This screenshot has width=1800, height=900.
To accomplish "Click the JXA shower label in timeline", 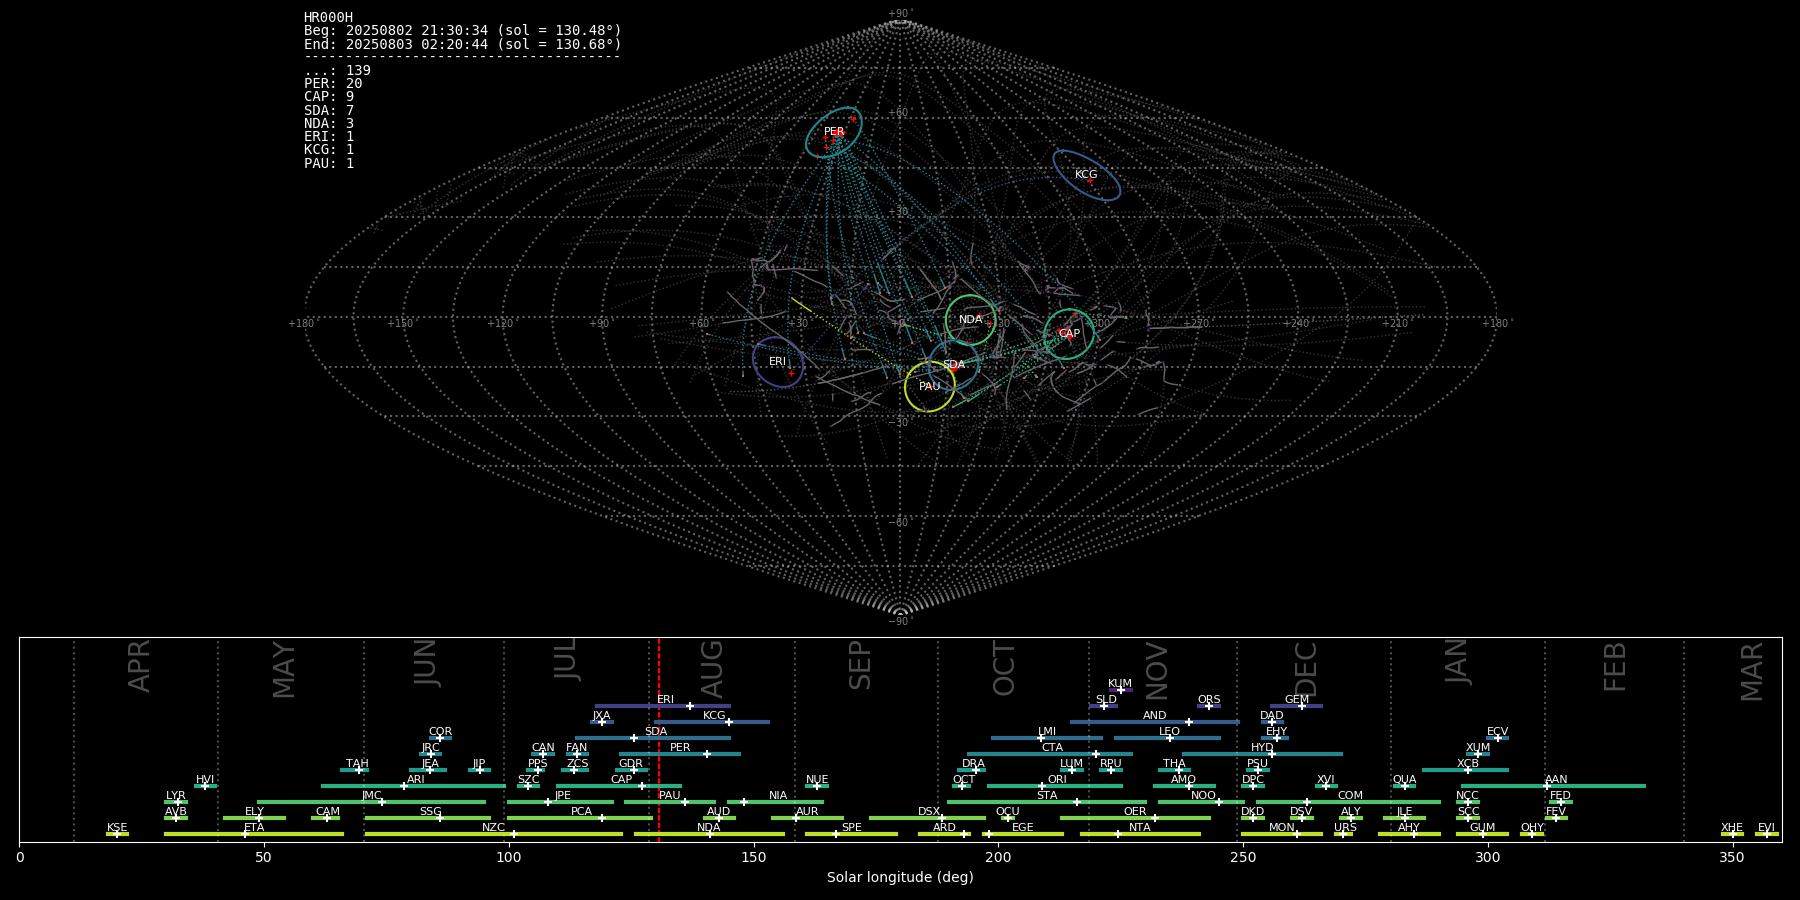I will click(601, 716).
